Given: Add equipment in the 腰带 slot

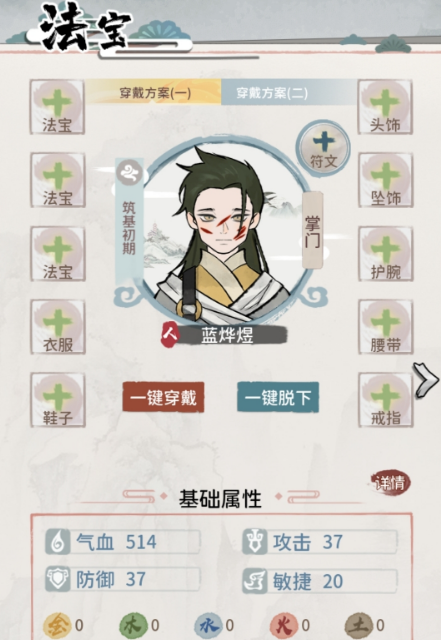Looking at the screenshot, I should (x=386, y=327).
